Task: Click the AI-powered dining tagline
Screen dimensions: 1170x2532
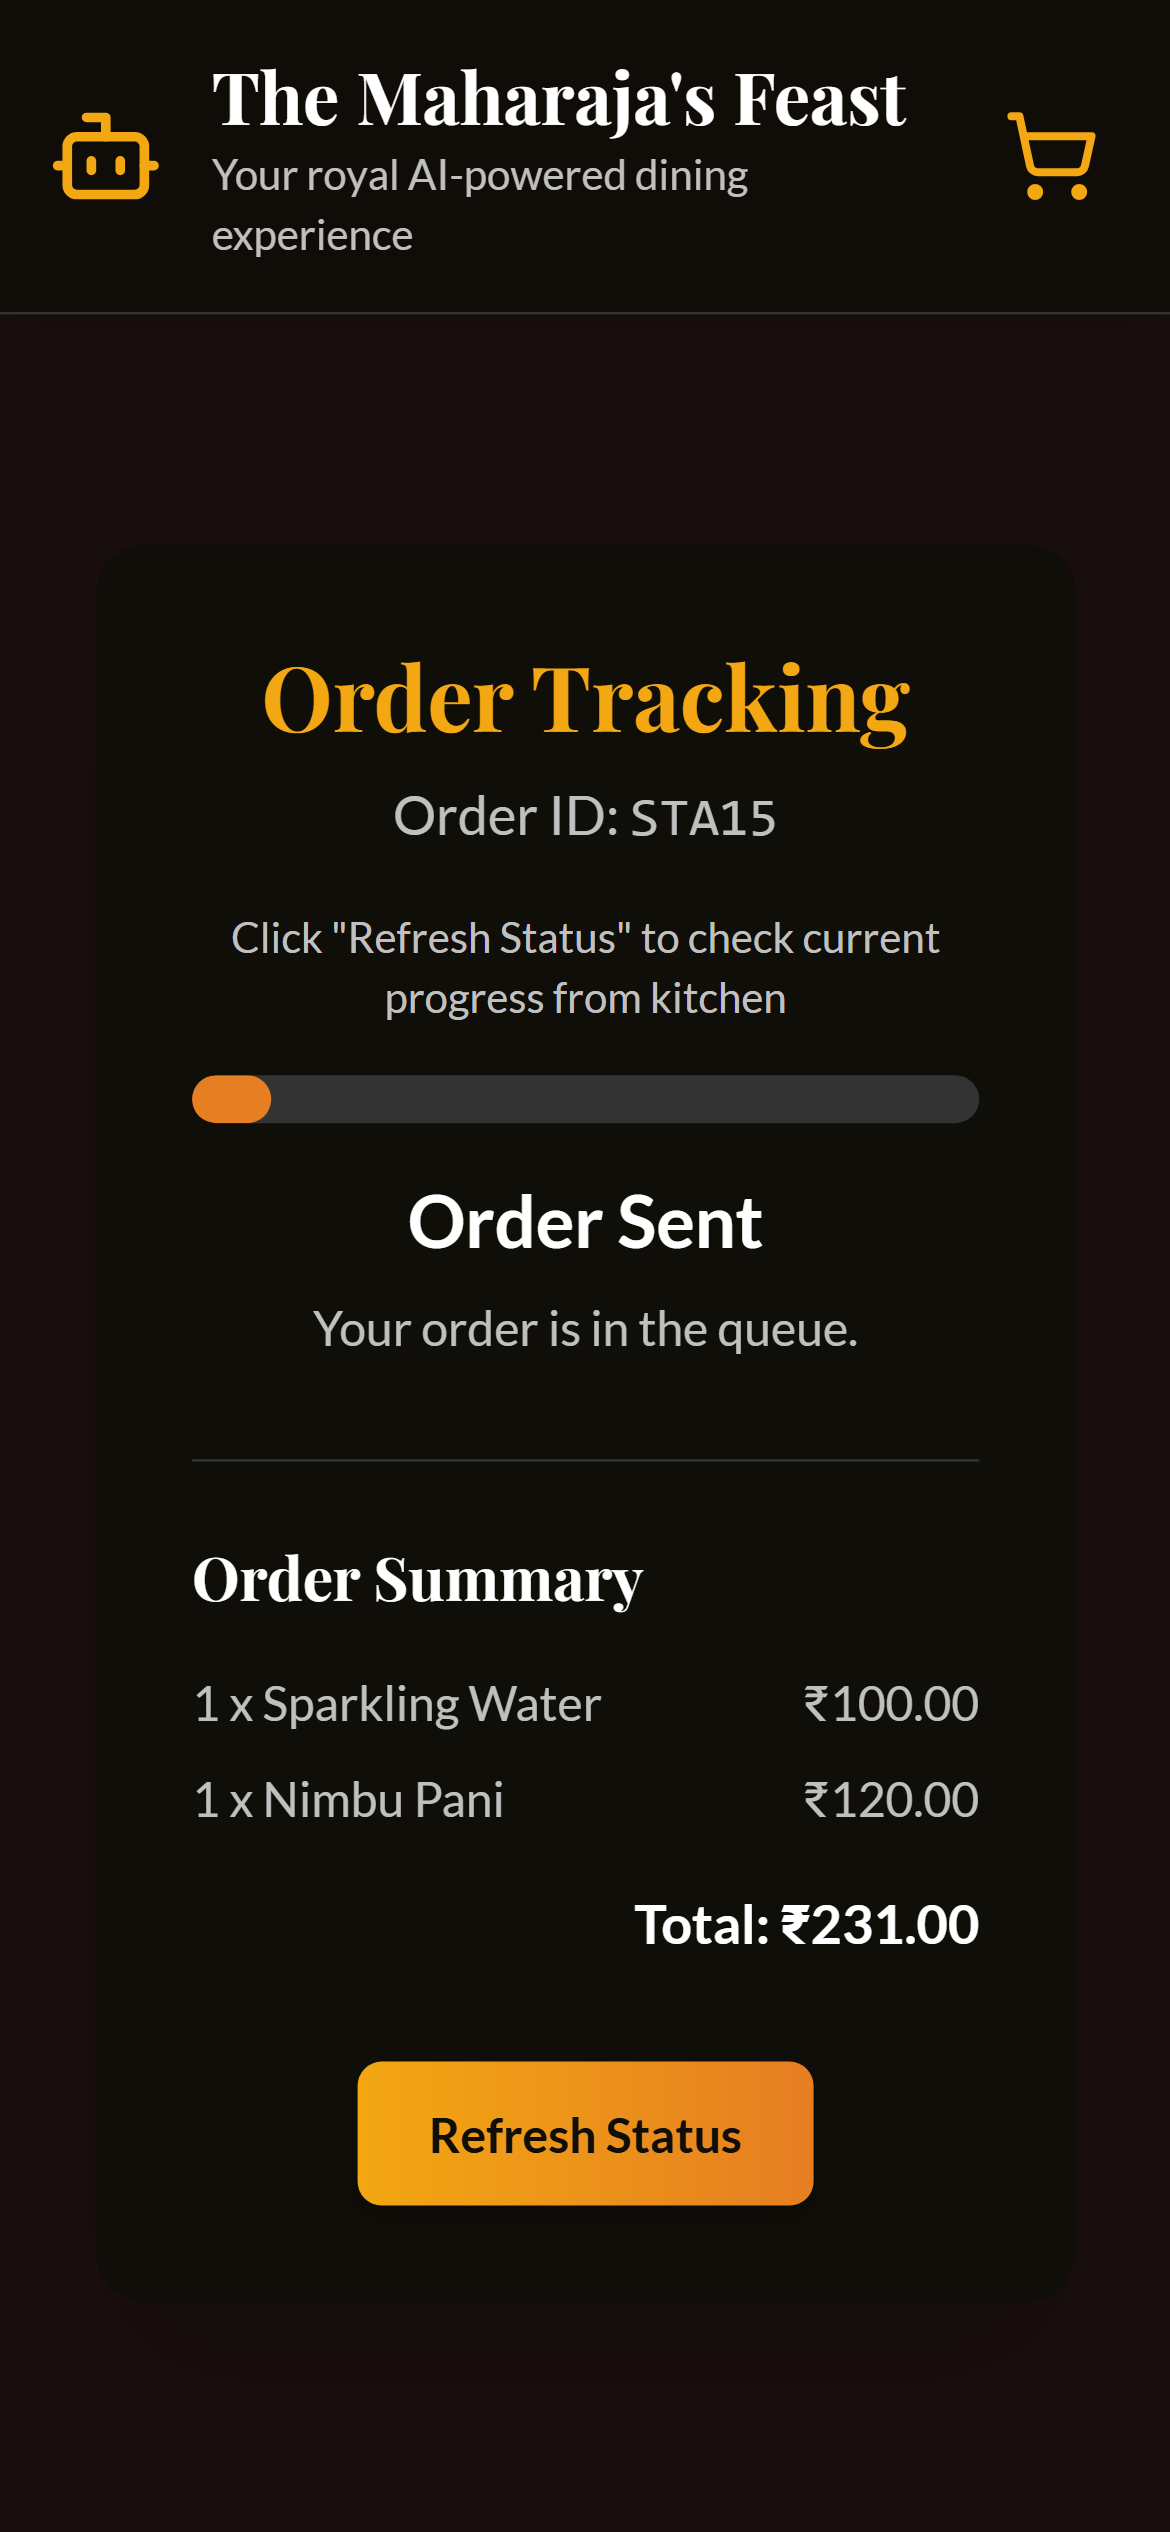Action: 480,205
